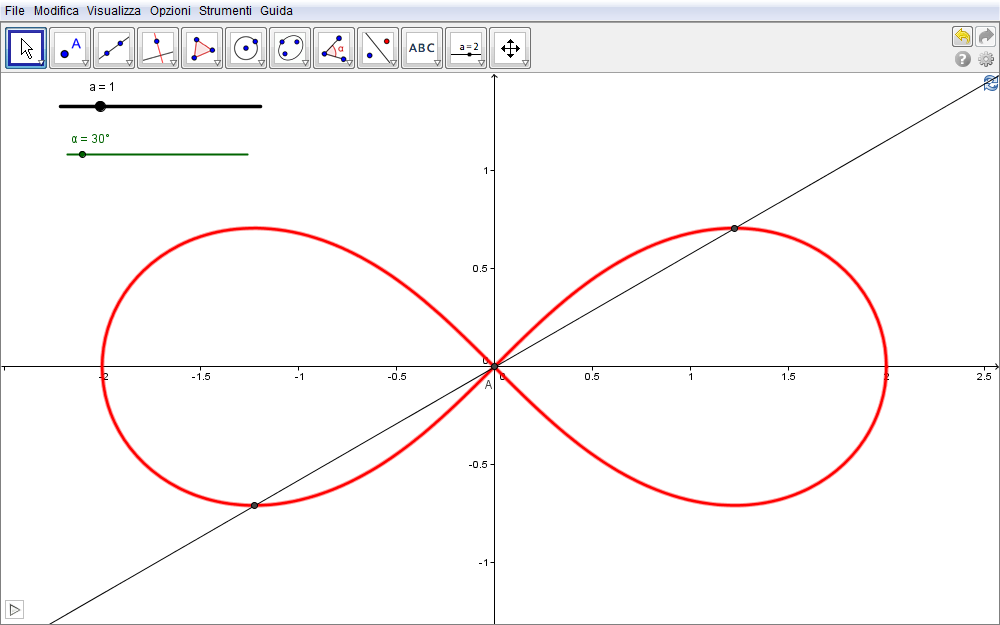Click the yellow Undo arrow button
This screenshot has height=625, width=1000.
962,36
